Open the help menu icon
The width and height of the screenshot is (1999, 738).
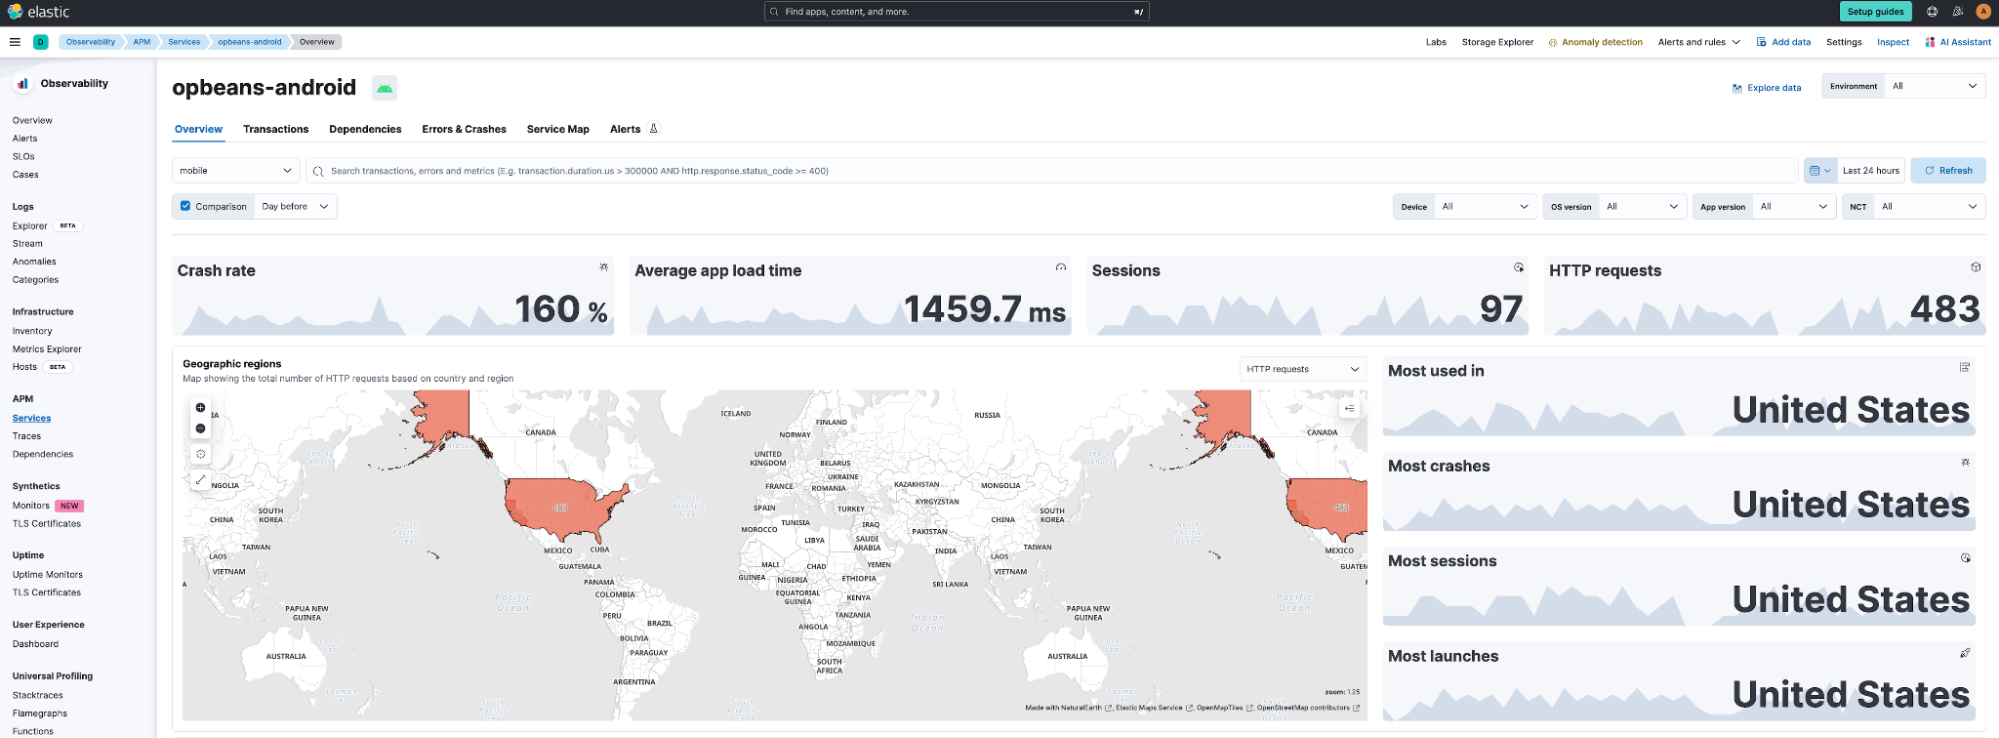[x=1932, y=12]
